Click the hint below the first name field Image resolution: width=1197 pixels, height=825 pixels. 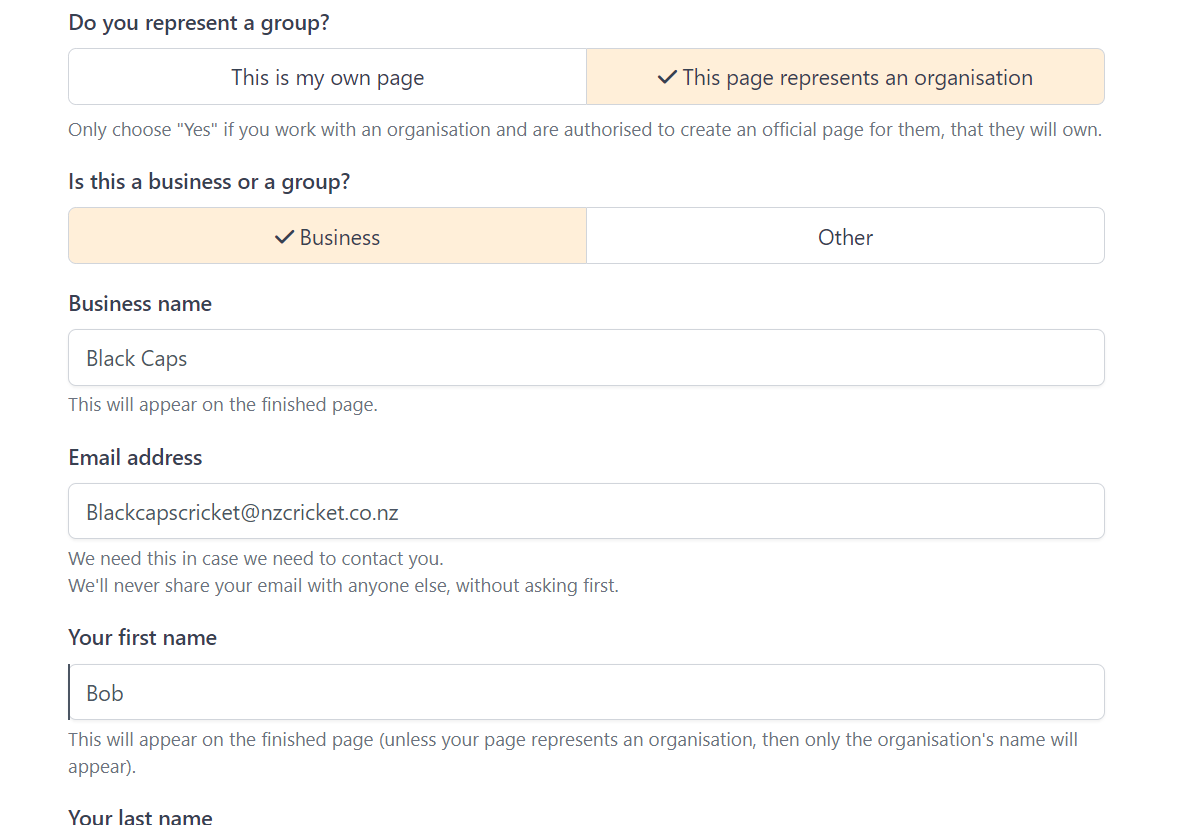point(573,752)
